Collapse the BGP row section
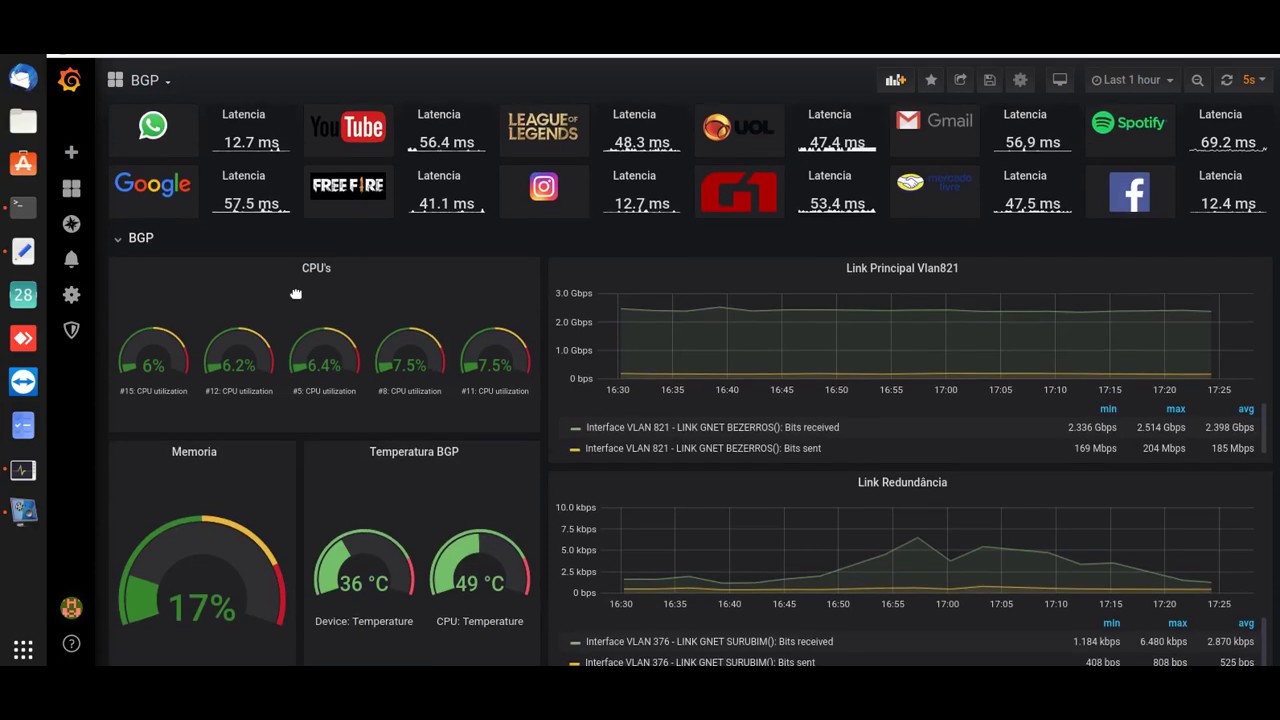Screen dimensions: 1280x720 coord(133,238)
